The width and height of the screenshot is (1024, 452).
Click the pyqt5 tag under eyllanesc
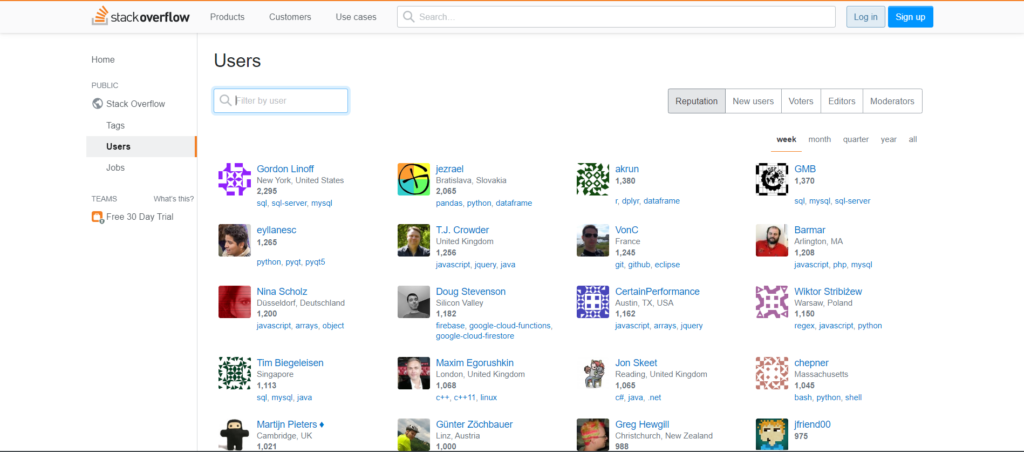(315, 263)
